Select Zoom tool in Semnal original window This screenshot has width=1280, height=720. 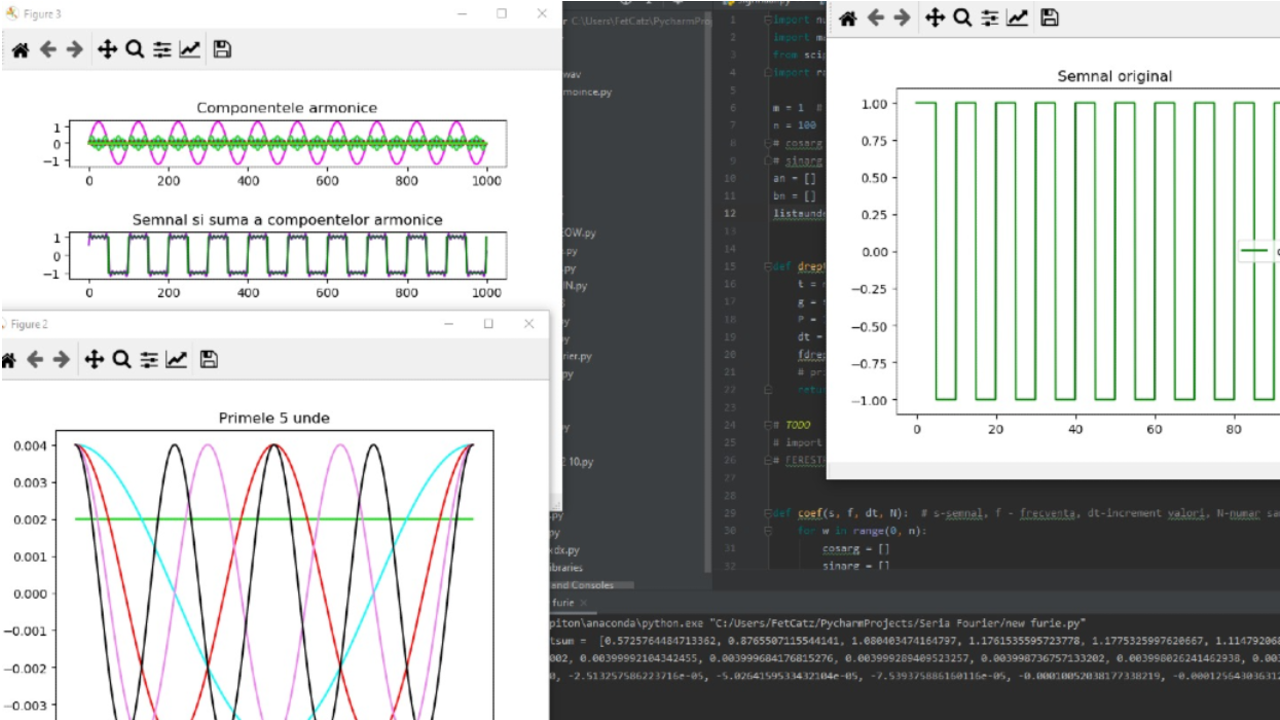pos(962,17)
